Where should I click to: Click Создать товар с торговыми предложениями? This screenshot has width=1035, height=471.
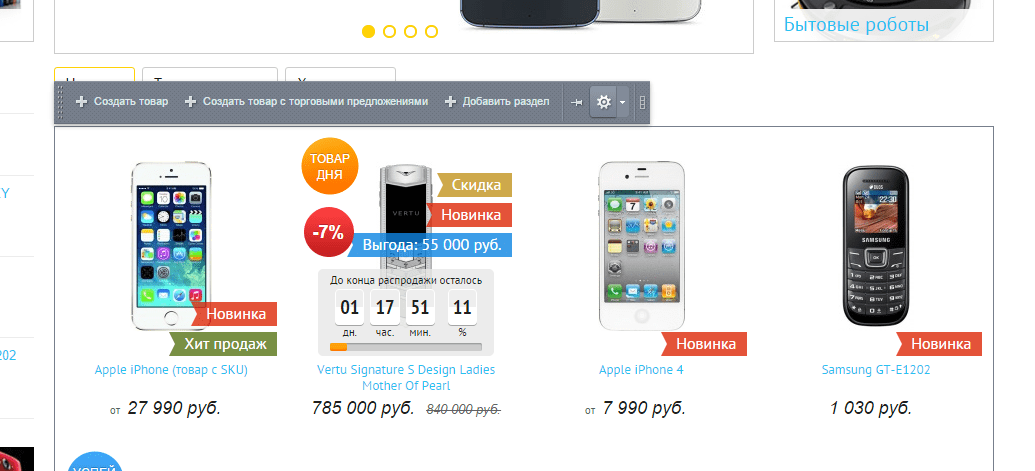point(315,102)
